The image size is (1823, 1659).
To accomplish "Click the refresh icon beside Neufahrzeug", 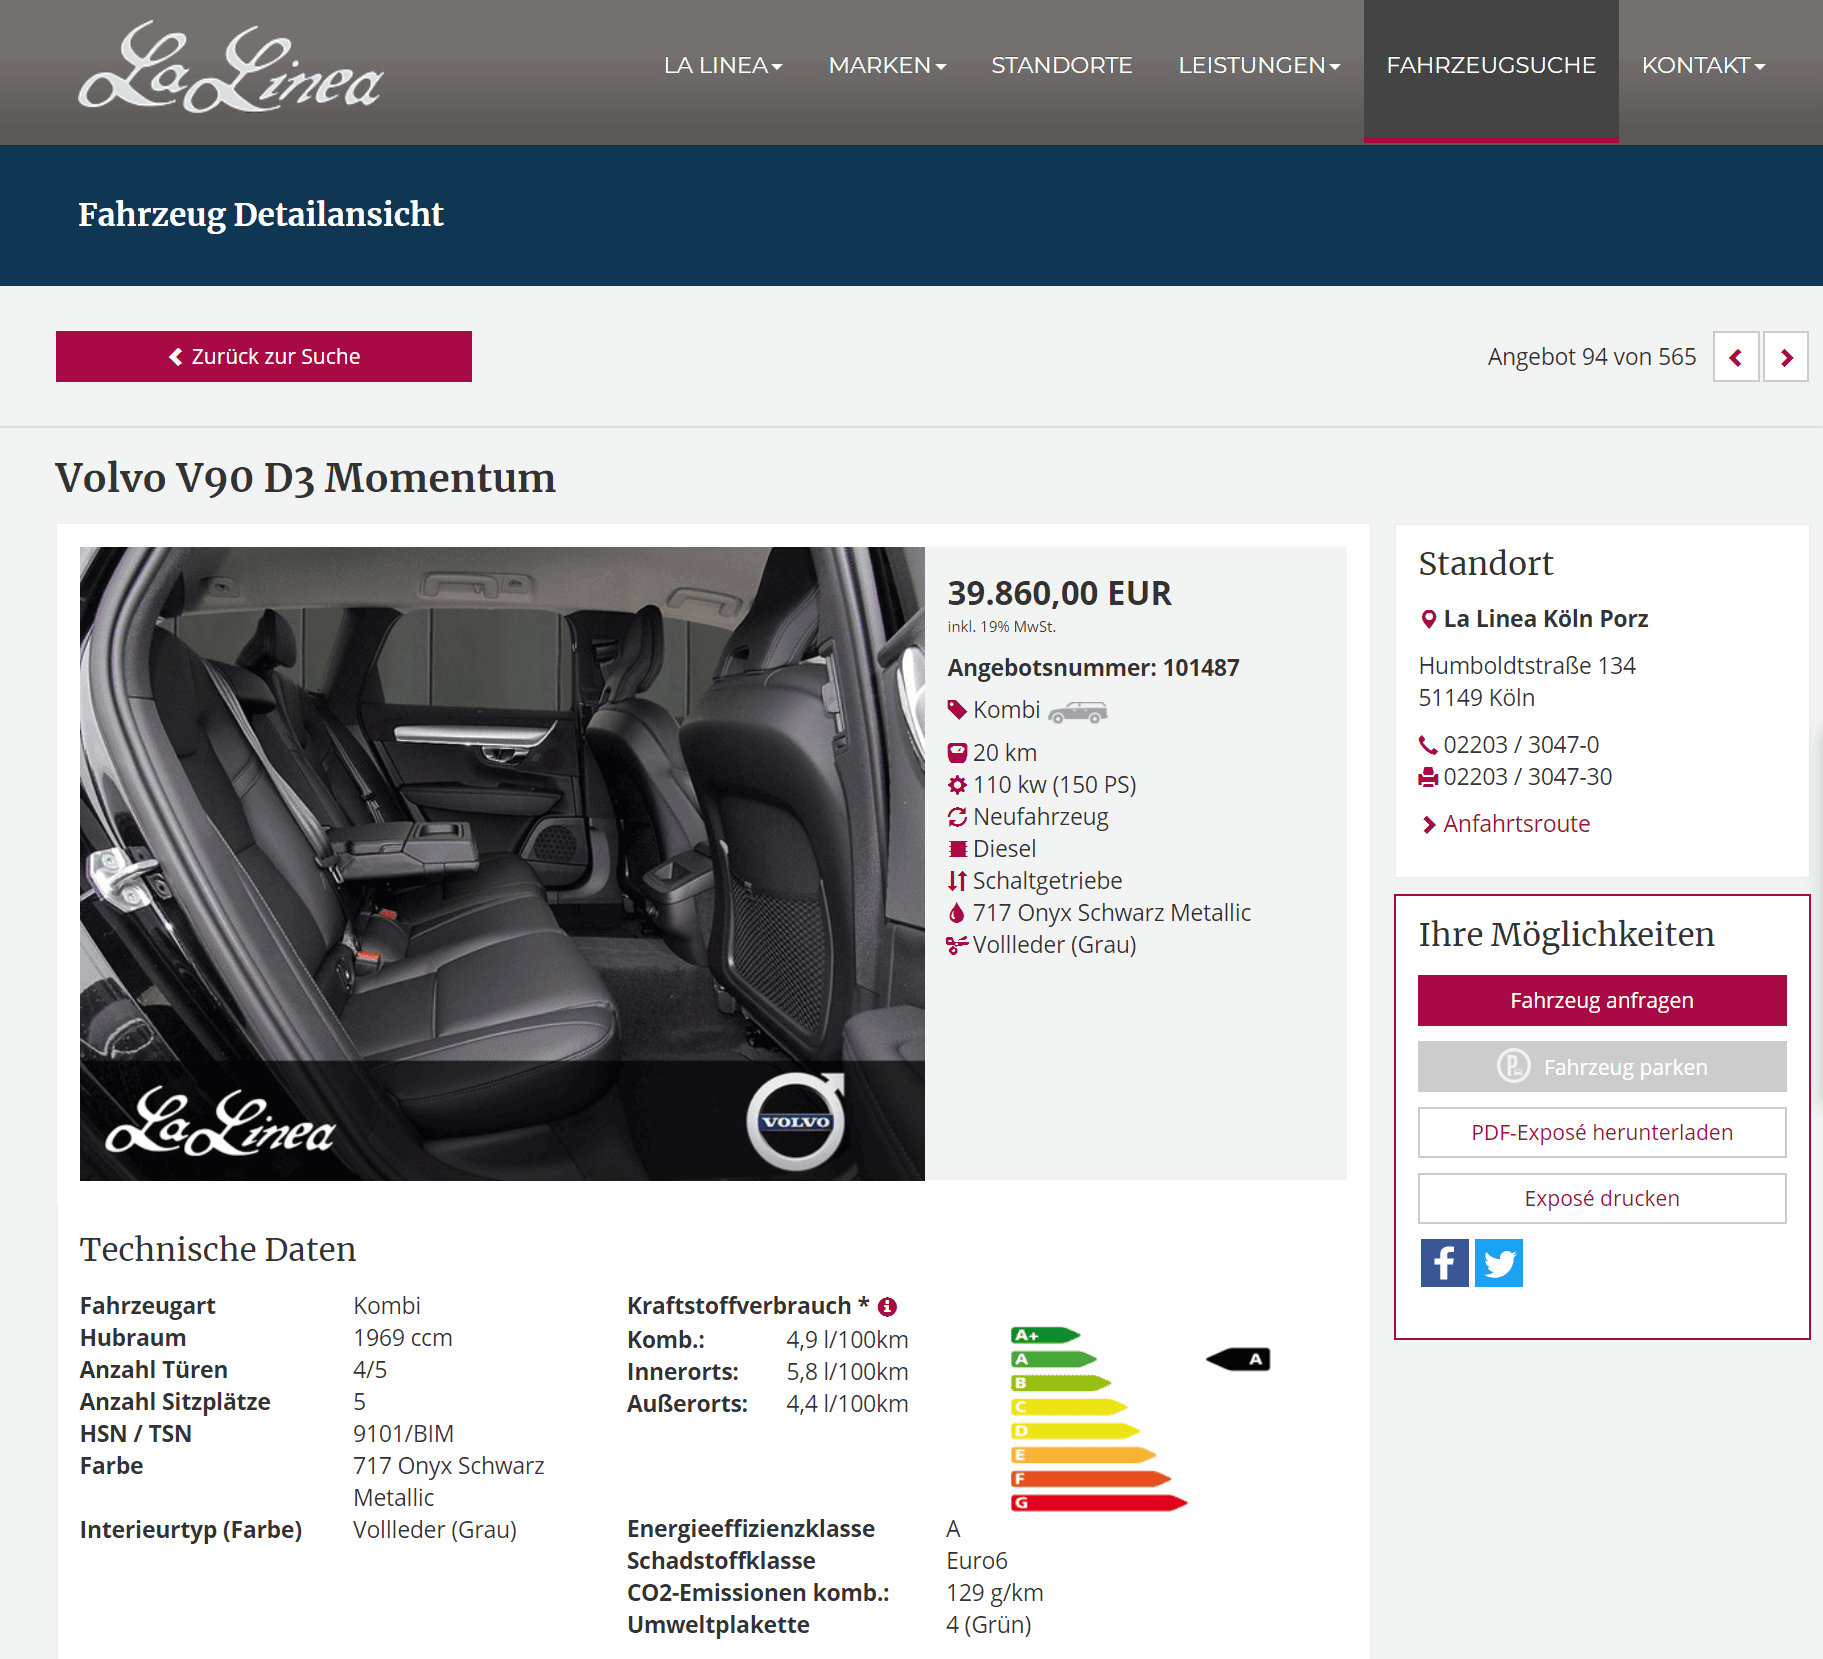I will point(957,817).
